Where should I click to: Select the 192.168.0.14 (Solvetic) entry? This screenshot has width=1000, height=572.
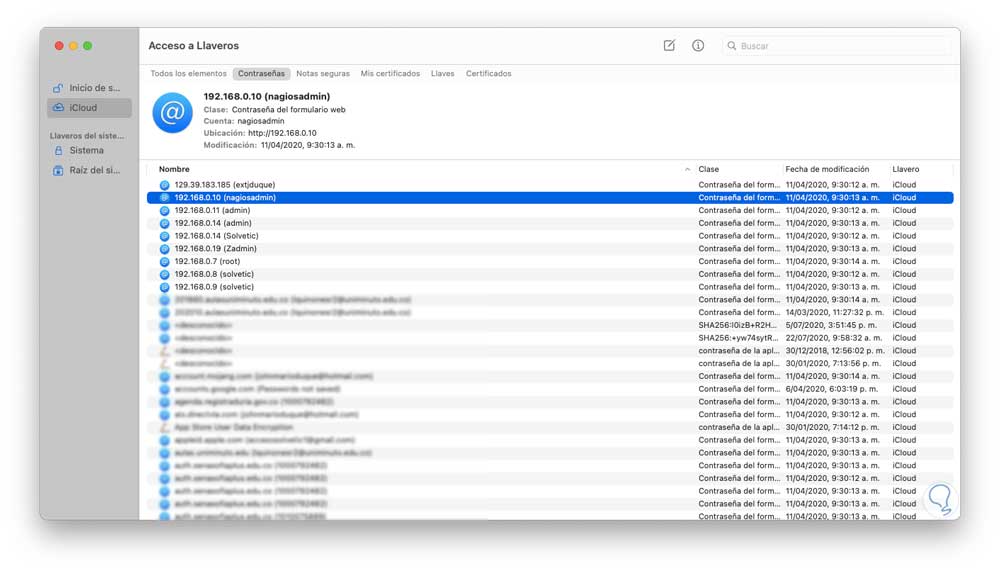(550, 236)
